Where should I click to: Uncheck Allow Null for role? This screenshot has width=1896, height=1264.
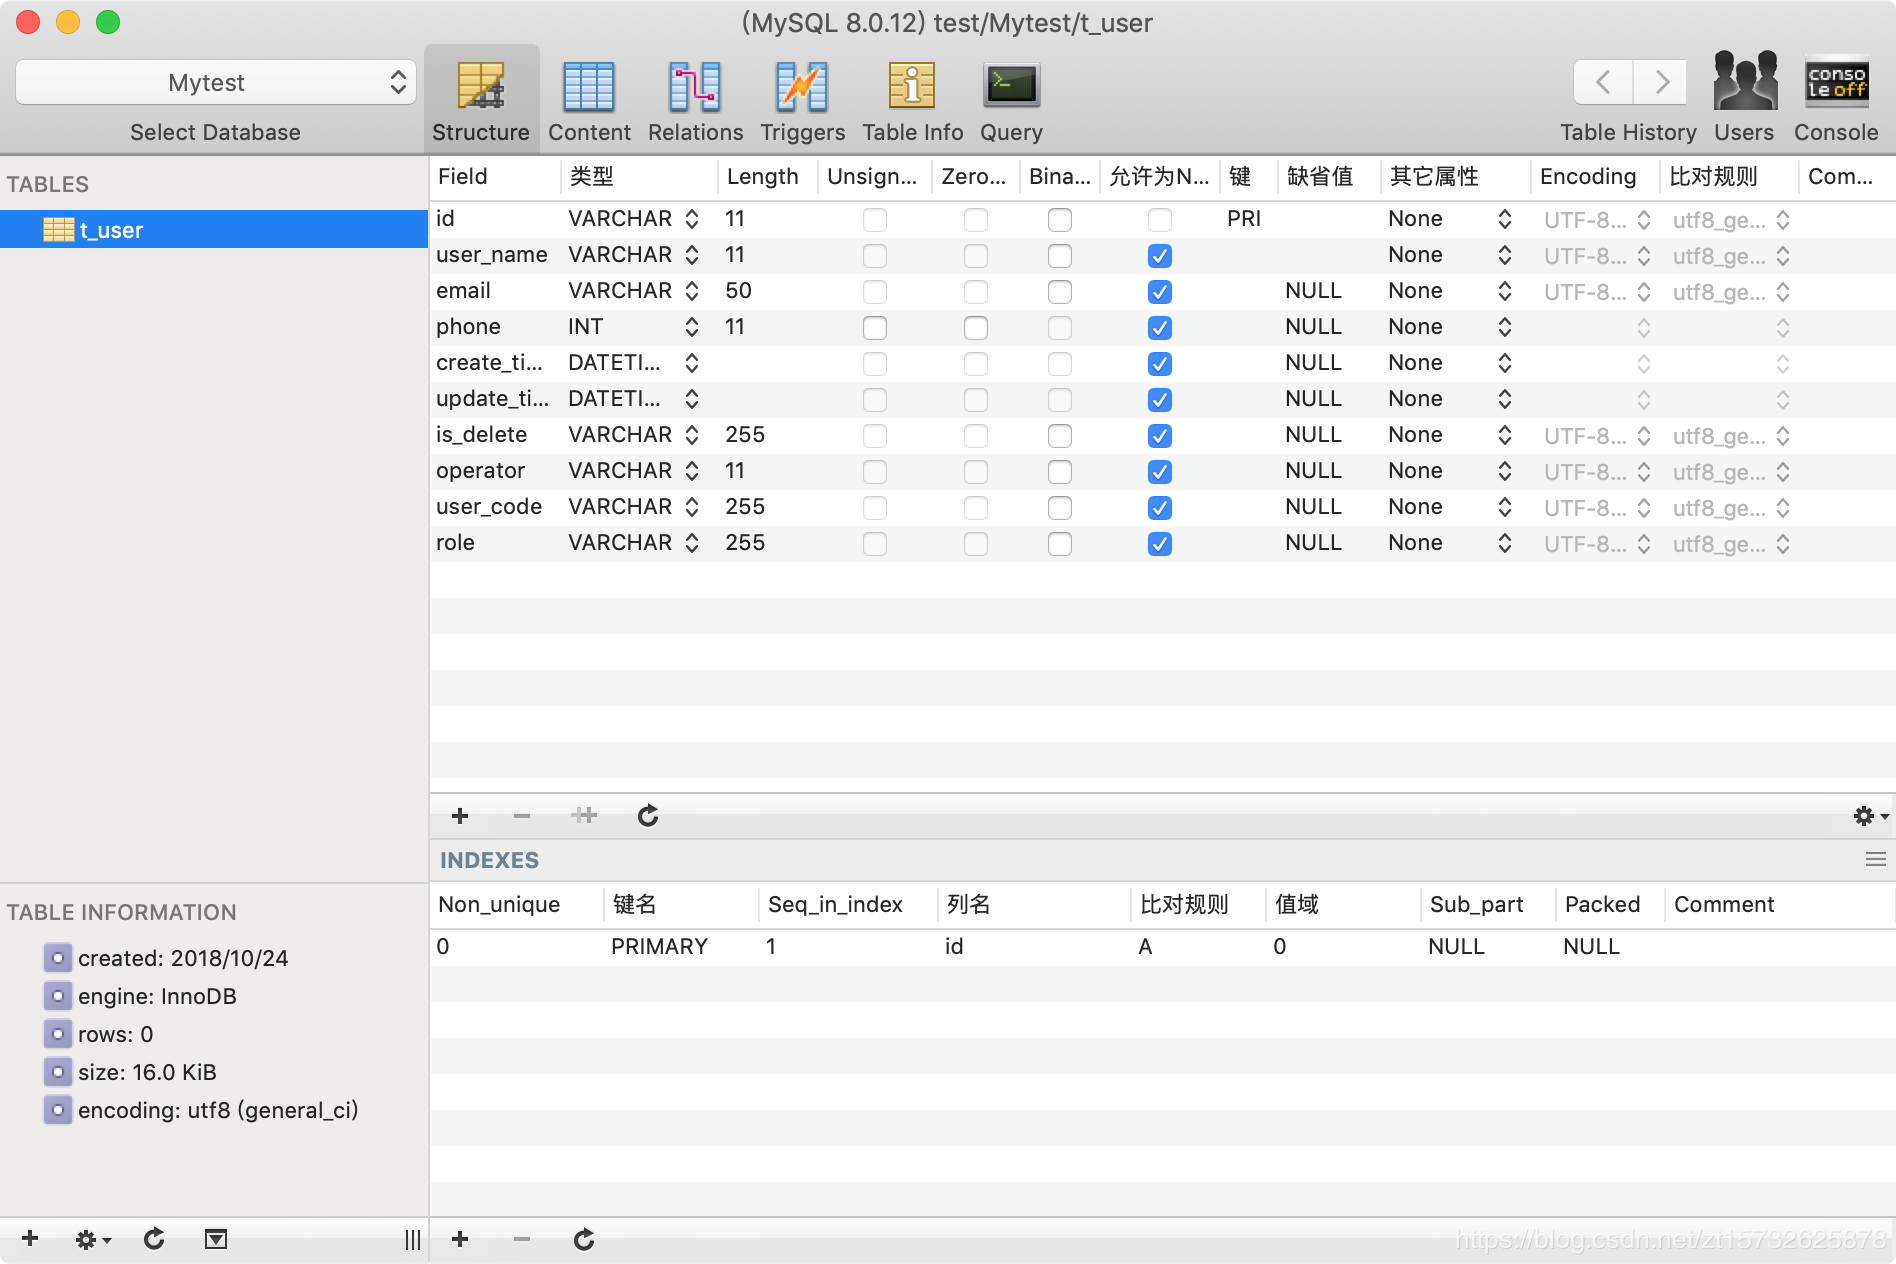[1159, 543]
